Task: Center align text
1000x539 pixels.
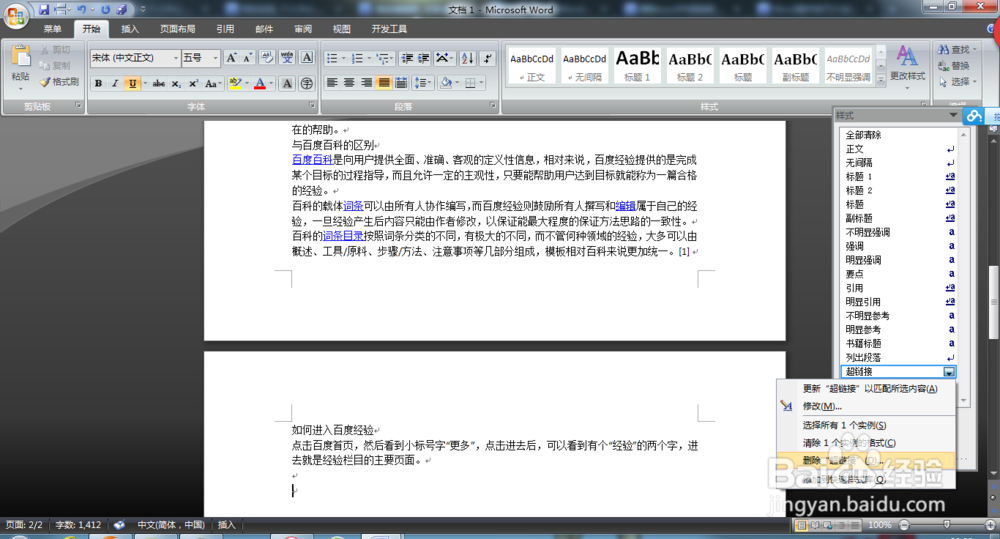Action: (x=349, y=83)
